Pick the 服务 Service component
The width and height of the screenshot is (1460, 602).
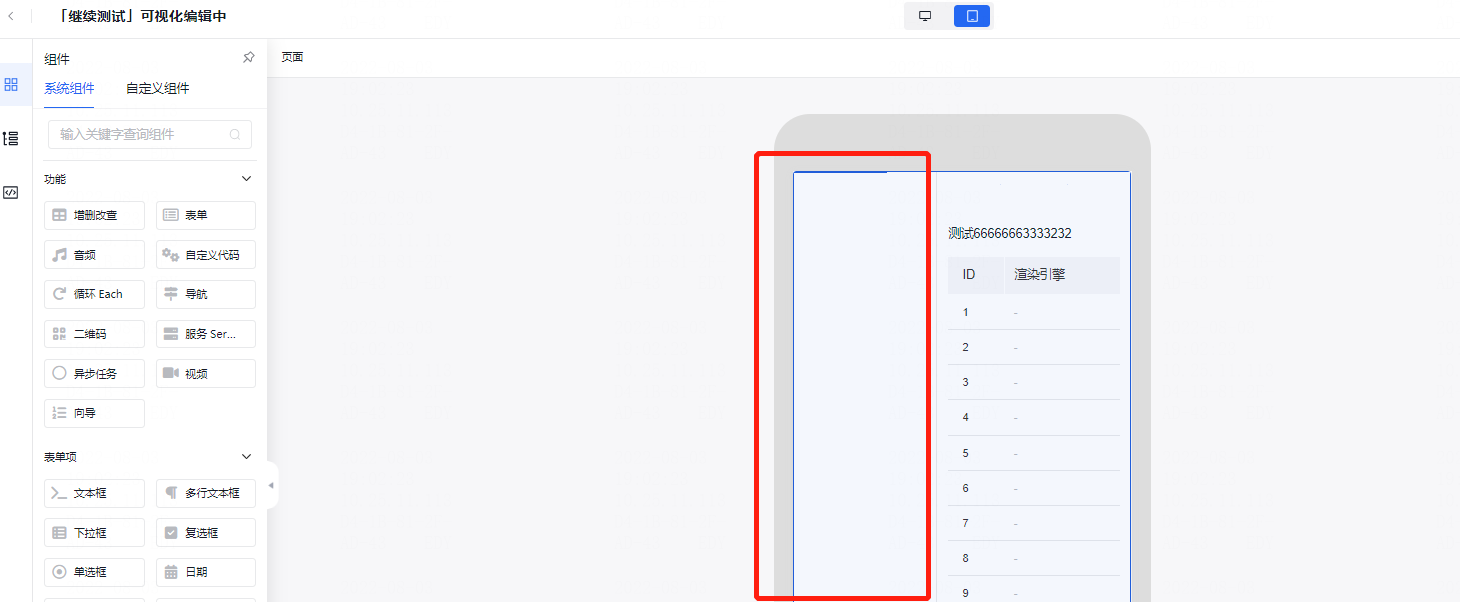pyautogui.click(x=206, y=334)
